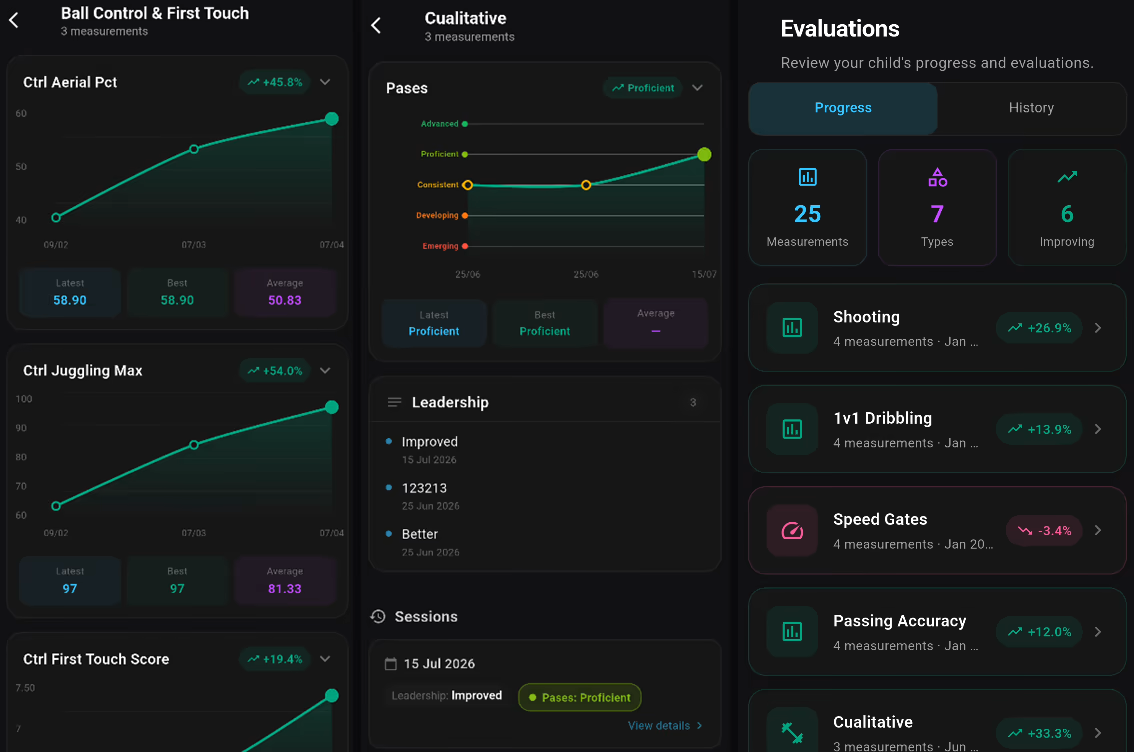This screenshot has height=752, width=1134.
Task: Open 1v1 Dribbling chevron arrow
Action: tap(1098, 429)
